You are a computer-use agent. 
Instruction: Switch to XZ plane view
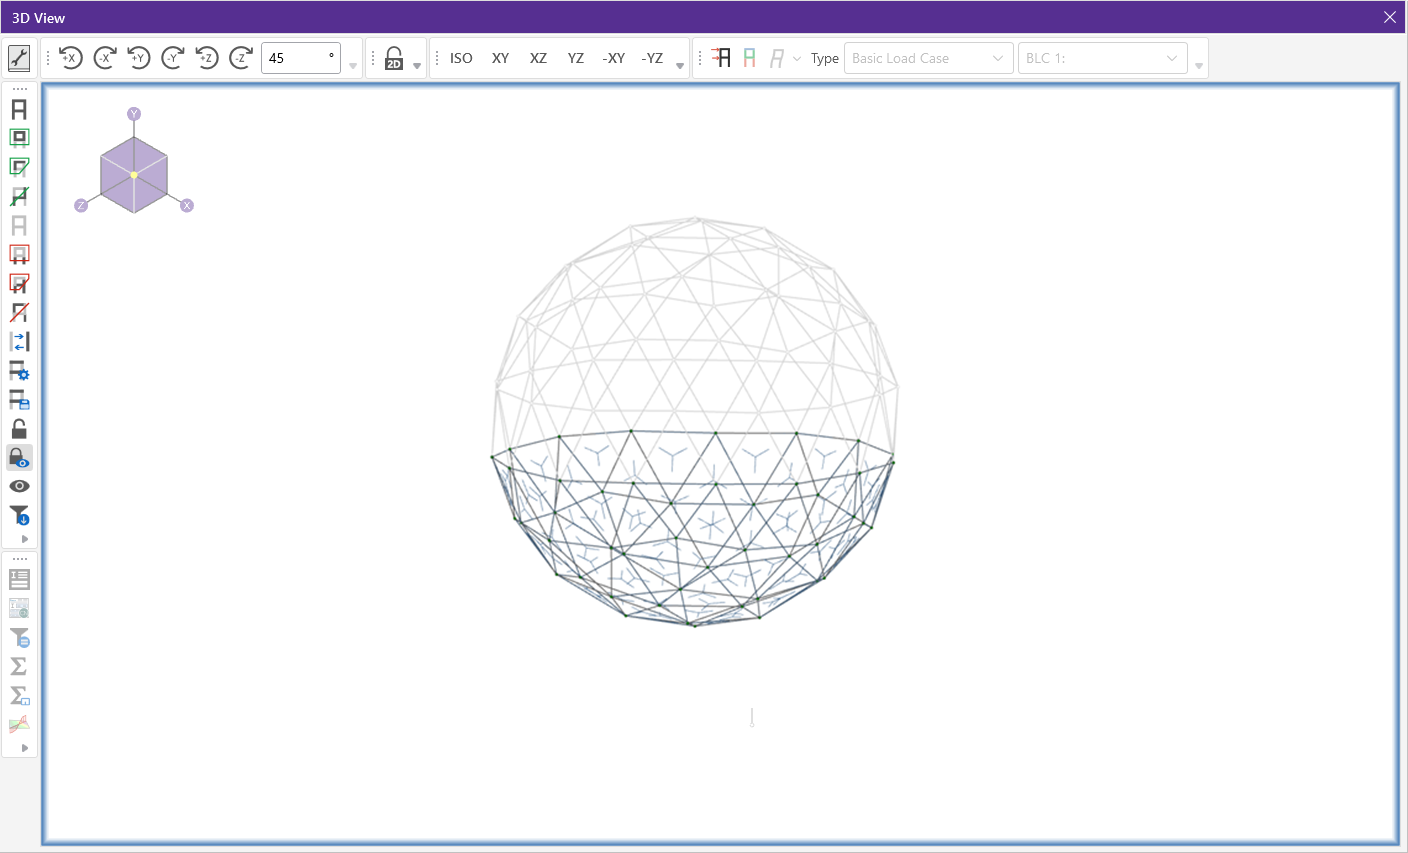tap(538, 58)
